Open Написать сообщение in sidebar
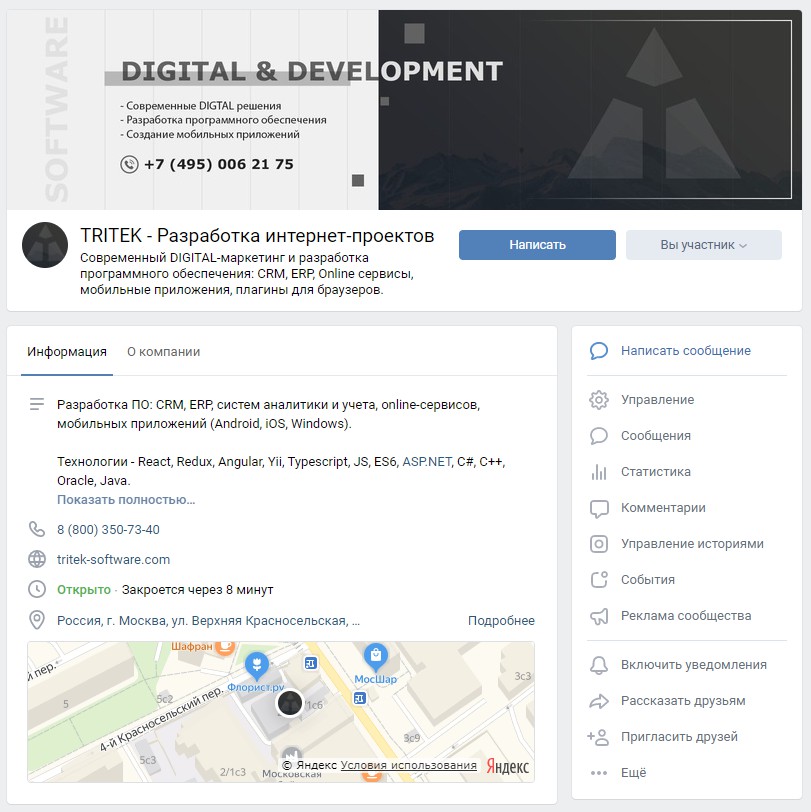 (x=686, y=351)
